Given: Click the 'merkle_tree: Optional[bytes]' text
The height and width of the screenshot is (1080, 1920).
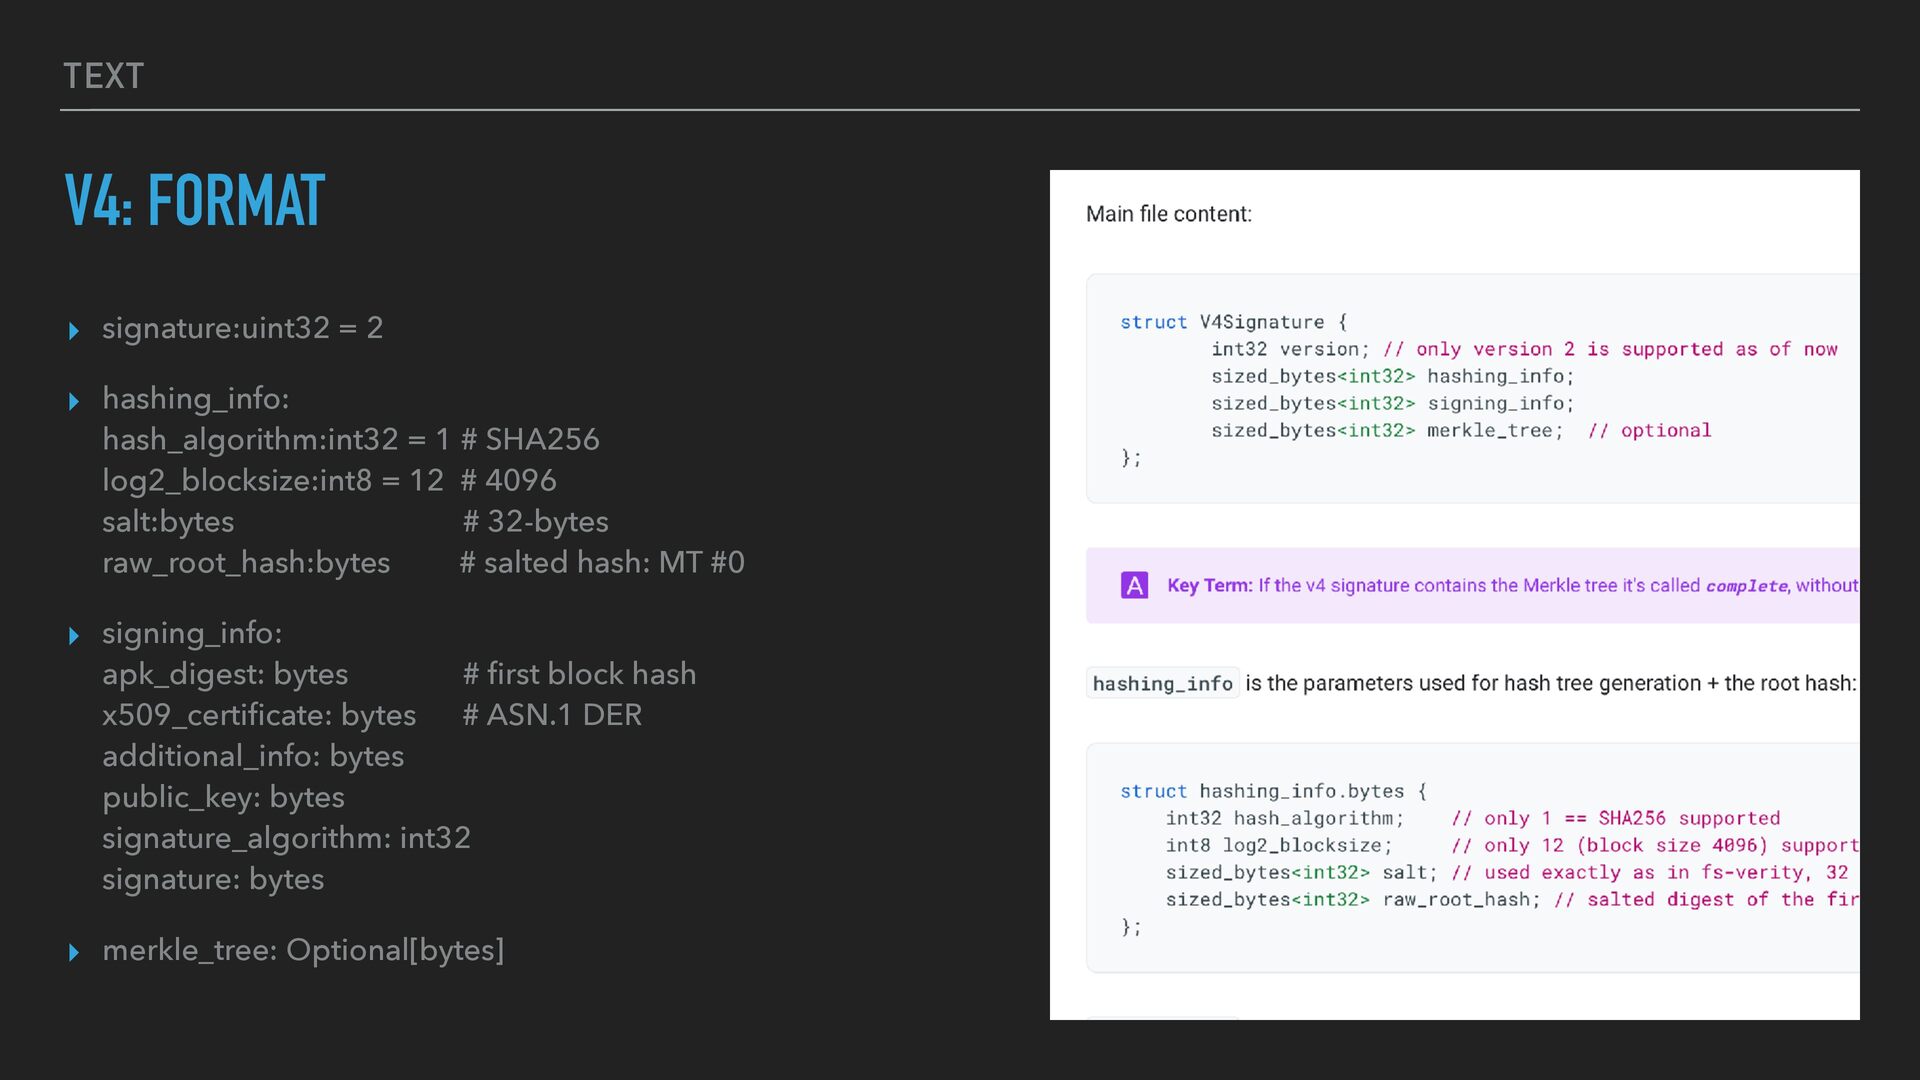Looking at the screenshot, I should [x=303, y=950].
